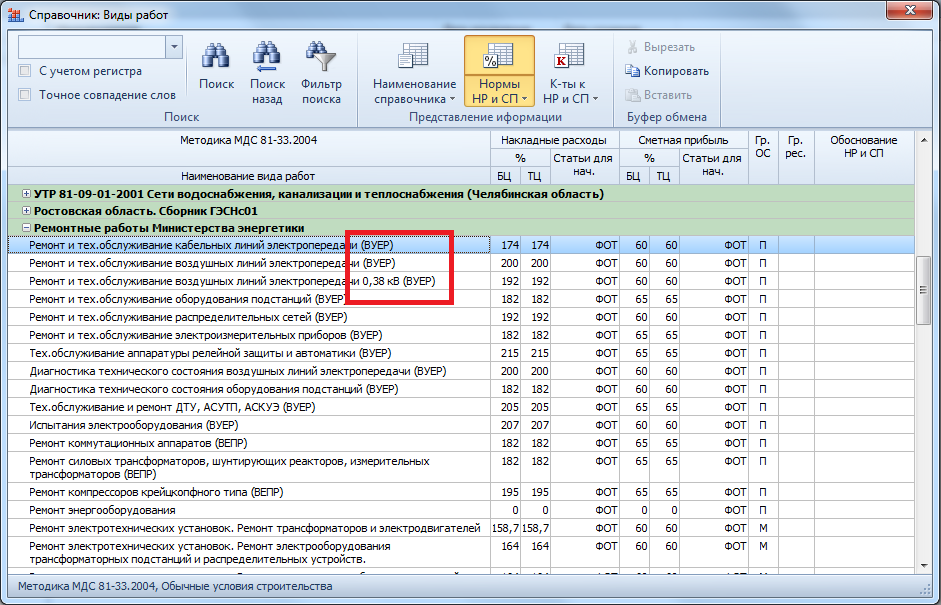The height and width of the screenshot is (605, 941).
Task: Select row Ремонт коммутационных аппаратов (ВЕПР)
Action: (138, 443)
